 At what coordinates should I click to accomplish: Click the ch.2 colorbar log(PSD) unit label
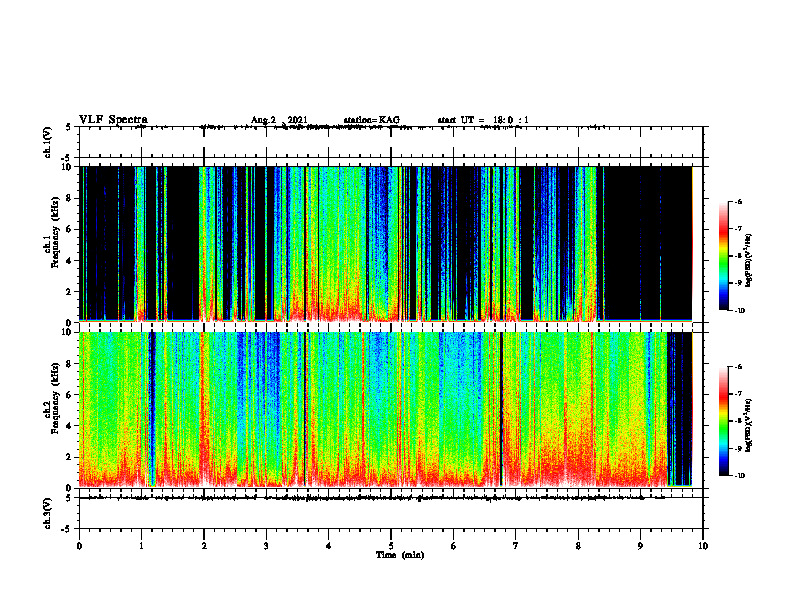coord(749,425)
